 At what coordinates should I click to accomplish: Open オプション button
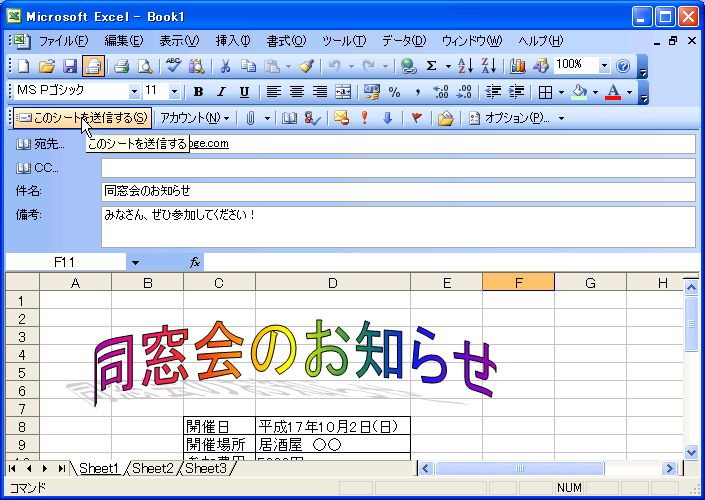(516, 118)
